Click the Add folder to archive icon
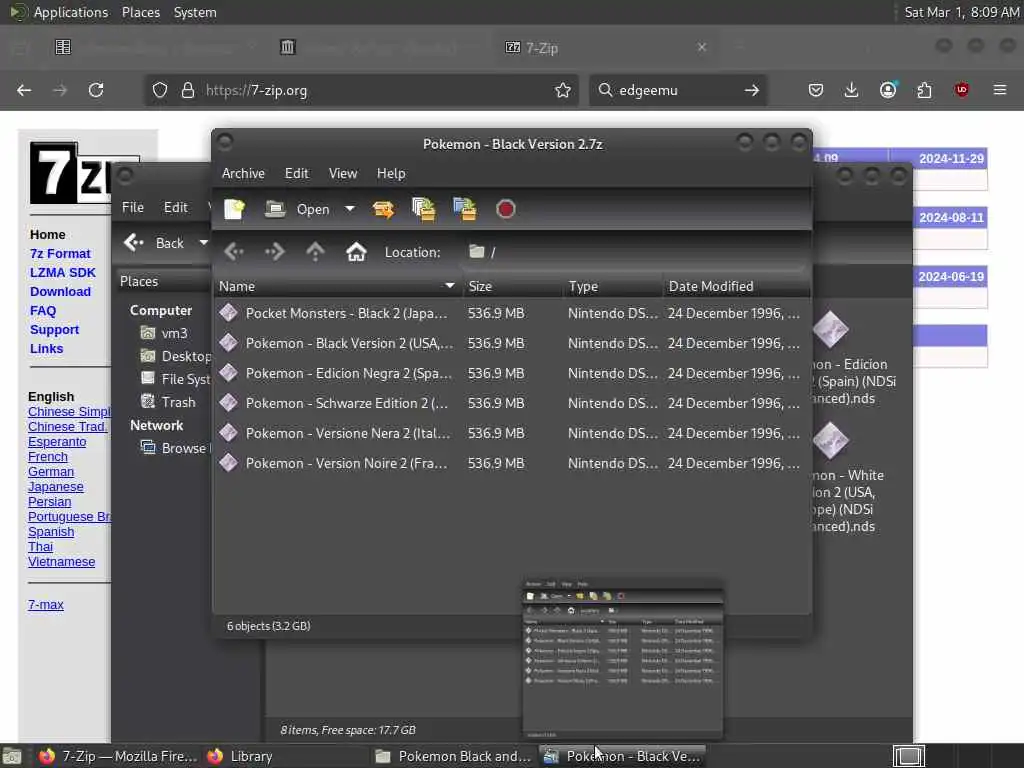This screenshot has width=1024, height=768. coord(465,209)
